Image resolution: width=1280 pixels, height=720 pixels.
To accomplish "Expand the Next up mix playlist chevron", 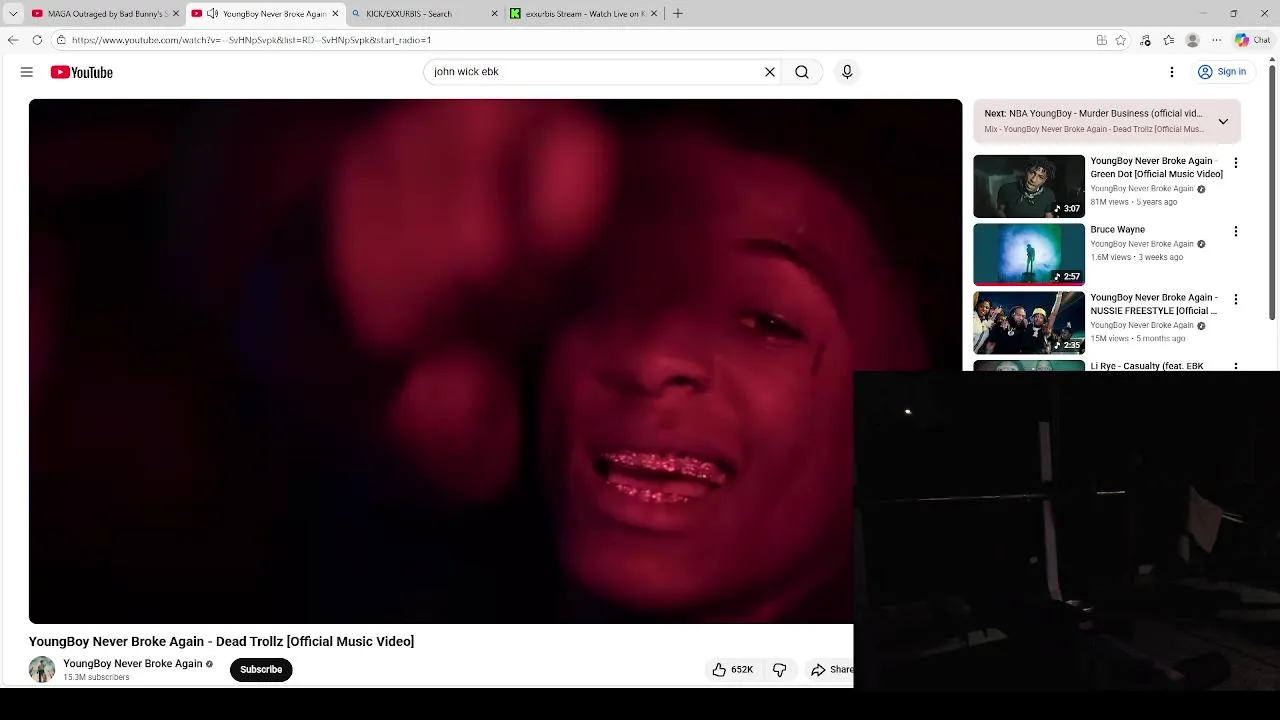I will [1223, 121].
